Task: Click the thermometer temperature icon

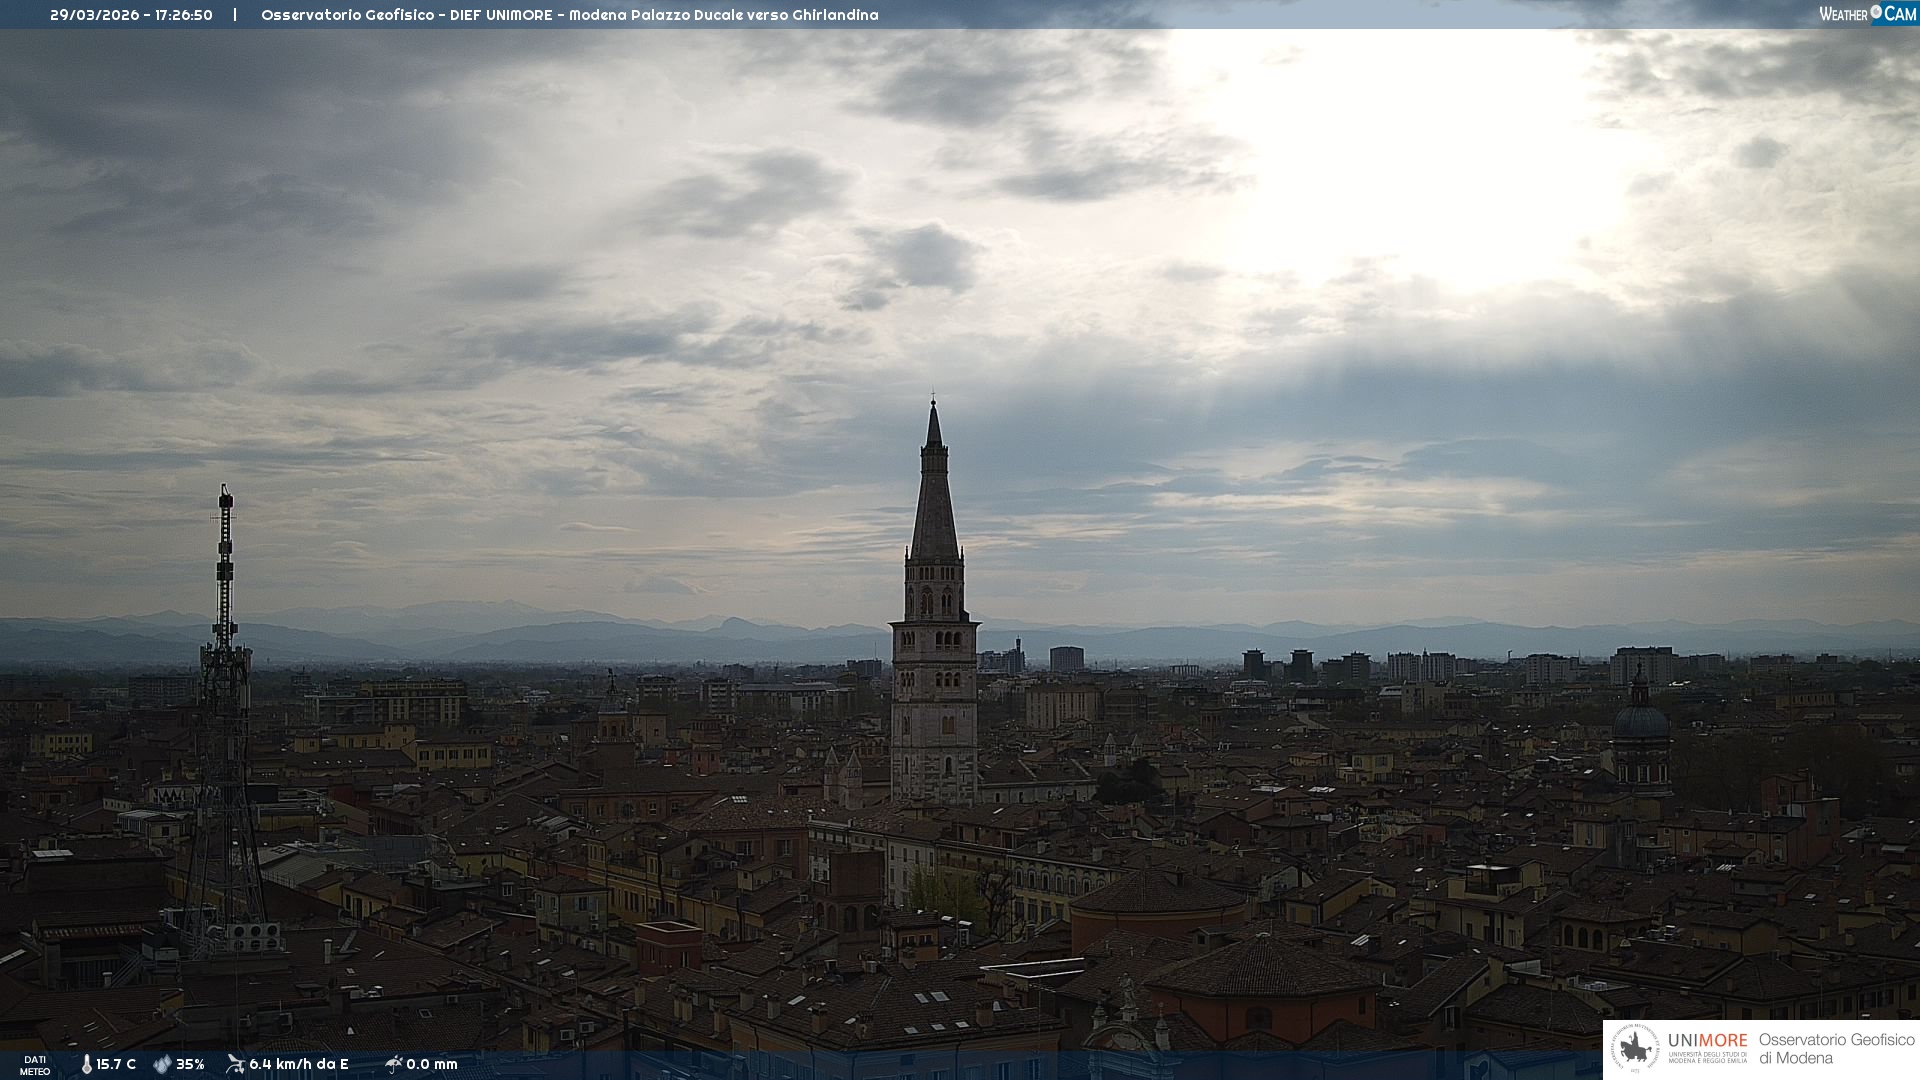Action: [x=87, y=1064]
